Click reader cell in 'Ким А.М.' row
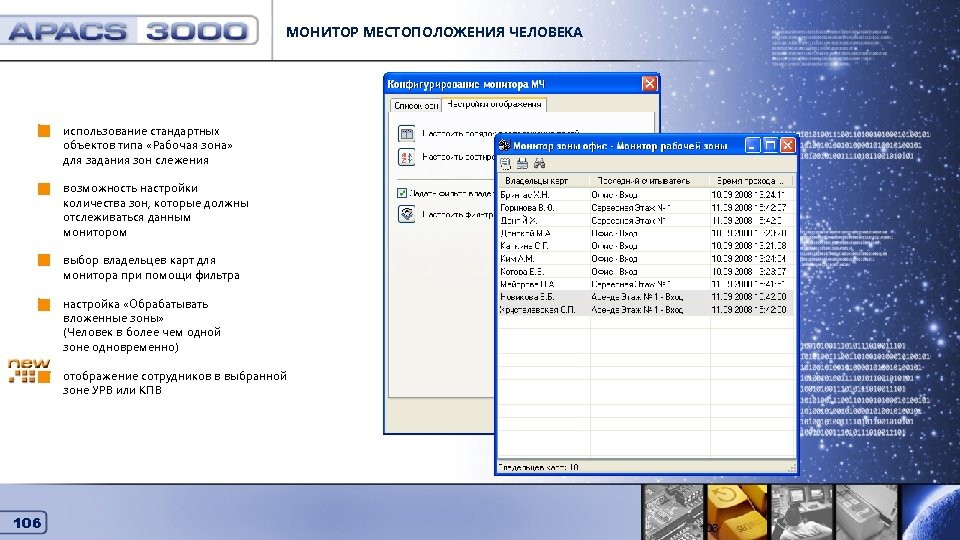 click(x=650, y=258)
